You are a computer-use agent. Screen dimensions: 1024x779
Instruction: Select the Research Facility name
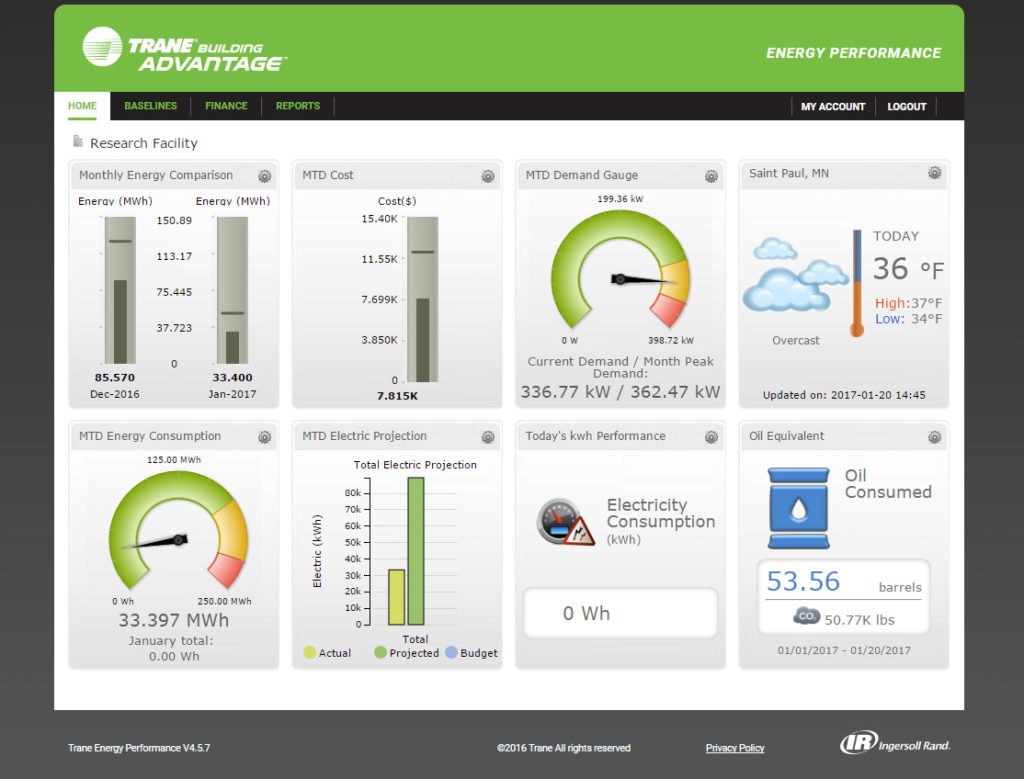click(144, 143)
